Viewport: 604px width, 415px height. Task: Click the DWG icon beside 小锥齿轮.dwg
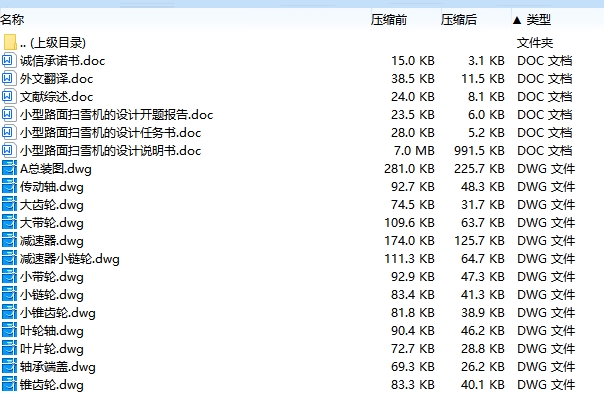(x=9, y=312)
